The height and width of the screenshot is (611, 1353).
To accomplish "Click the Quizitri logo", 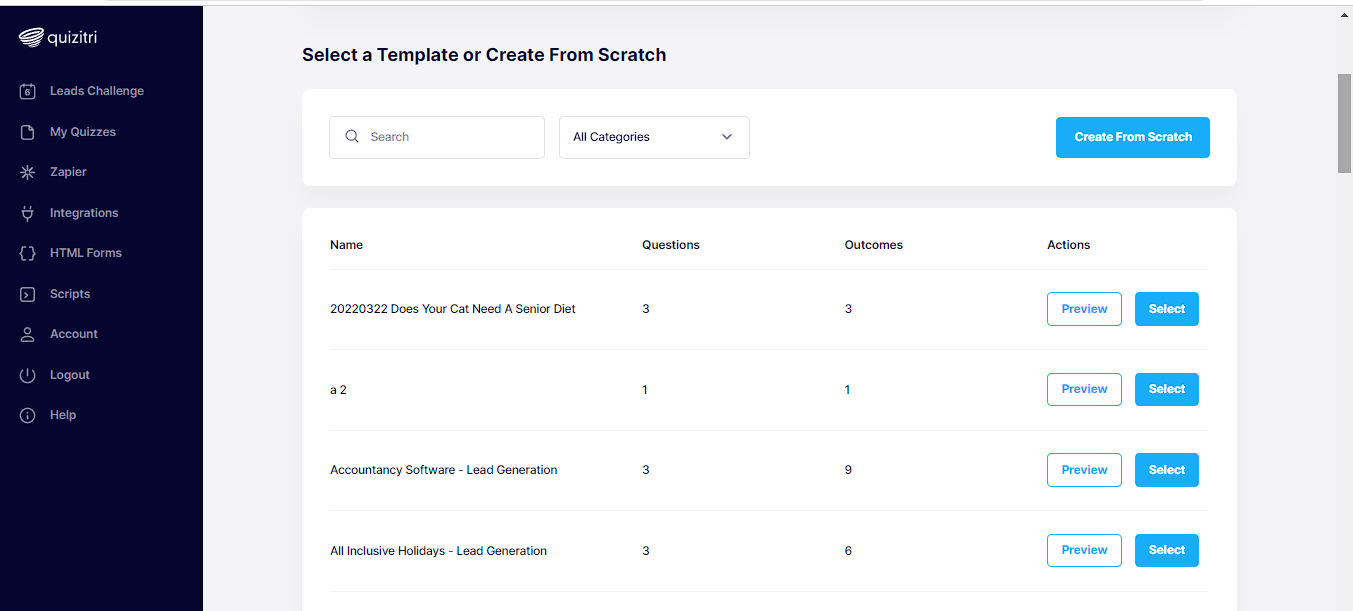I will click(x=58, y=38).
